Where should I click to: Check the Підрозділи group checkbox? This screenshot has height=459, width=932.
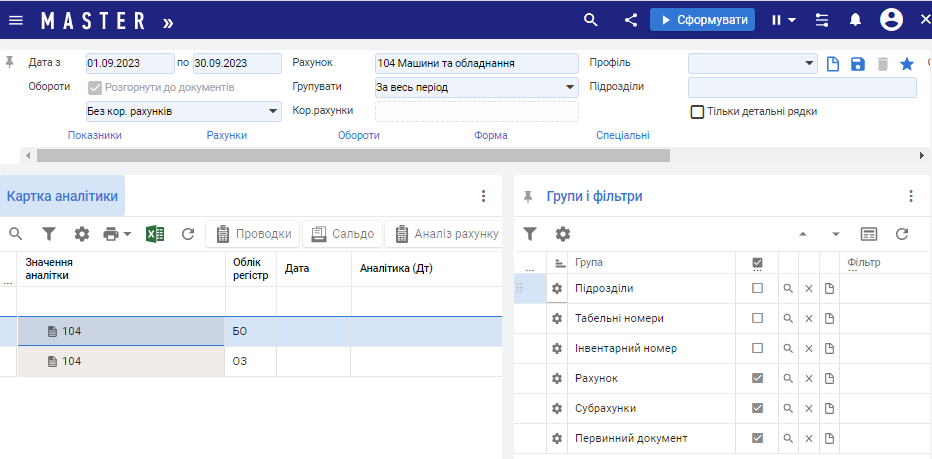pyautogui.click(x=757, y=288)
